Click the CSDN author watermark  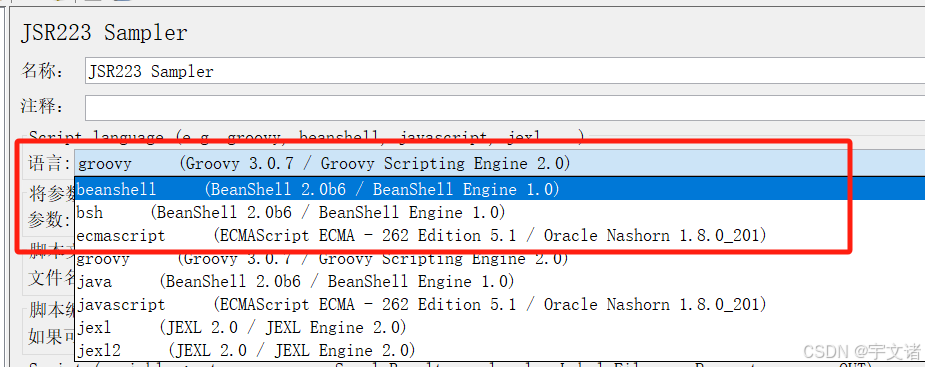[862, 352]
